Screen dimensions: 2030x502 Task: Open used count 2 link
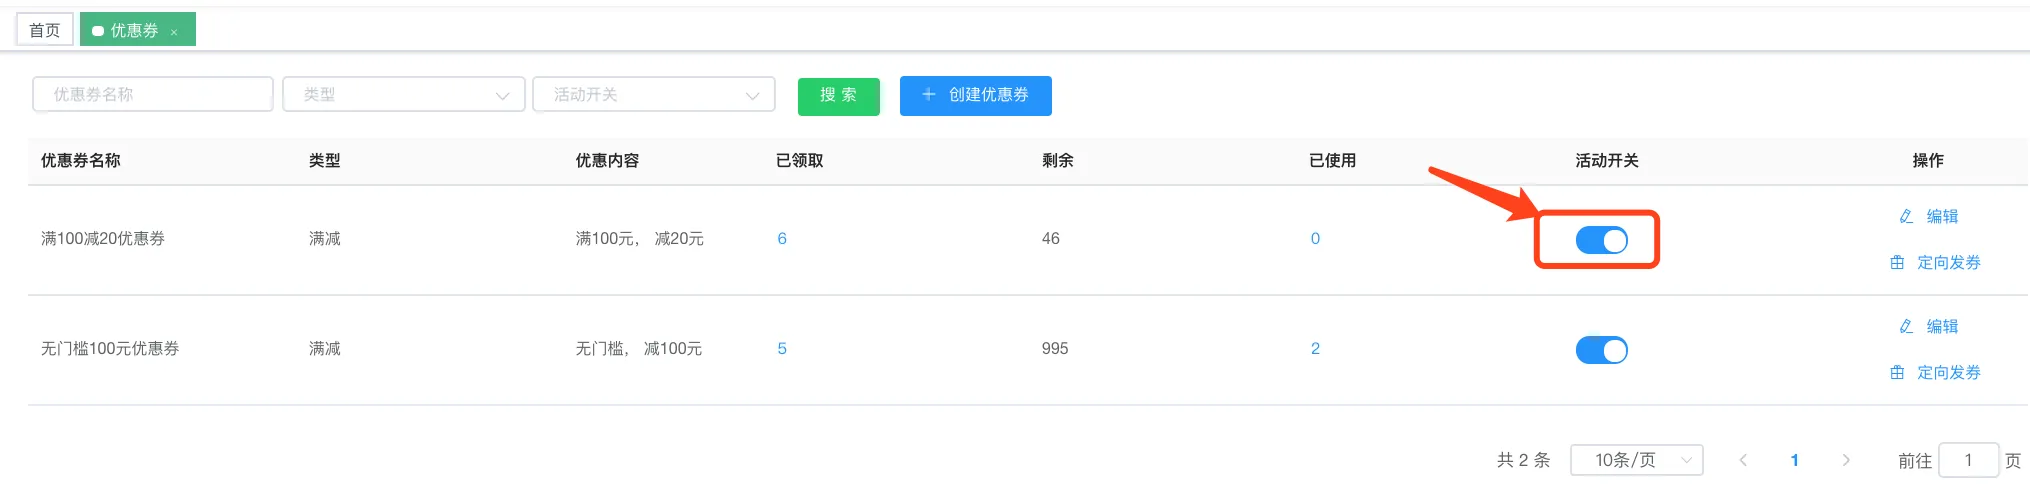[x=1315, y=348]
